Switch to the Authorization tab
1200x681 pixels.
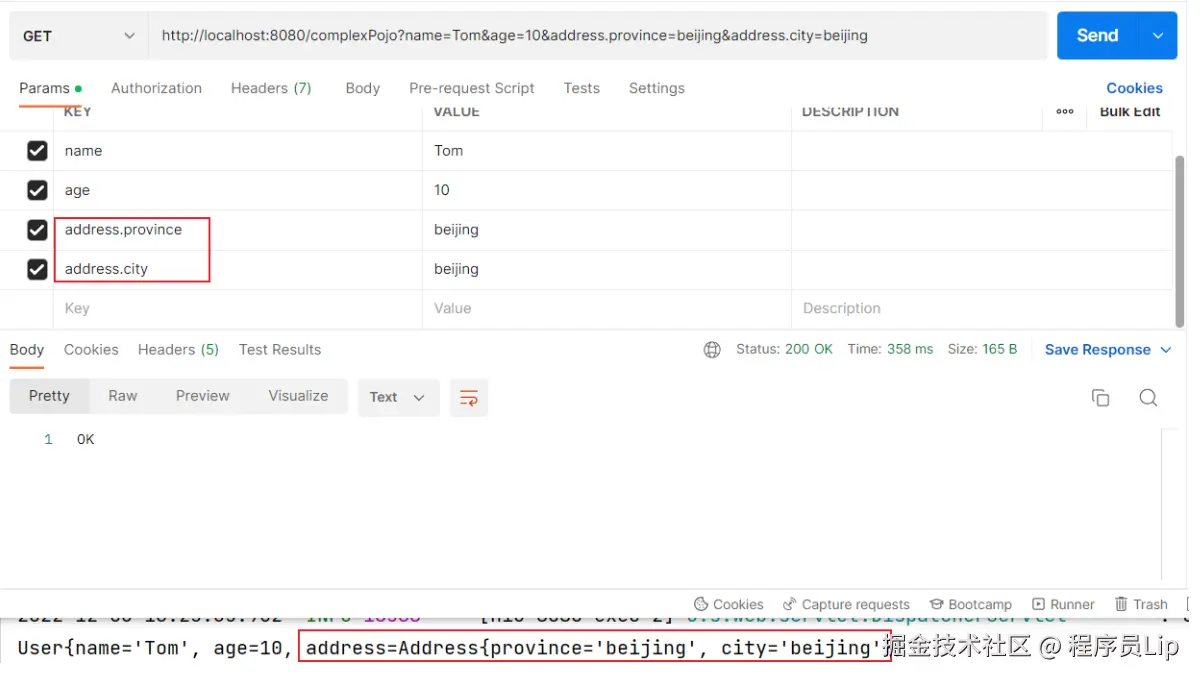(156, 88)
